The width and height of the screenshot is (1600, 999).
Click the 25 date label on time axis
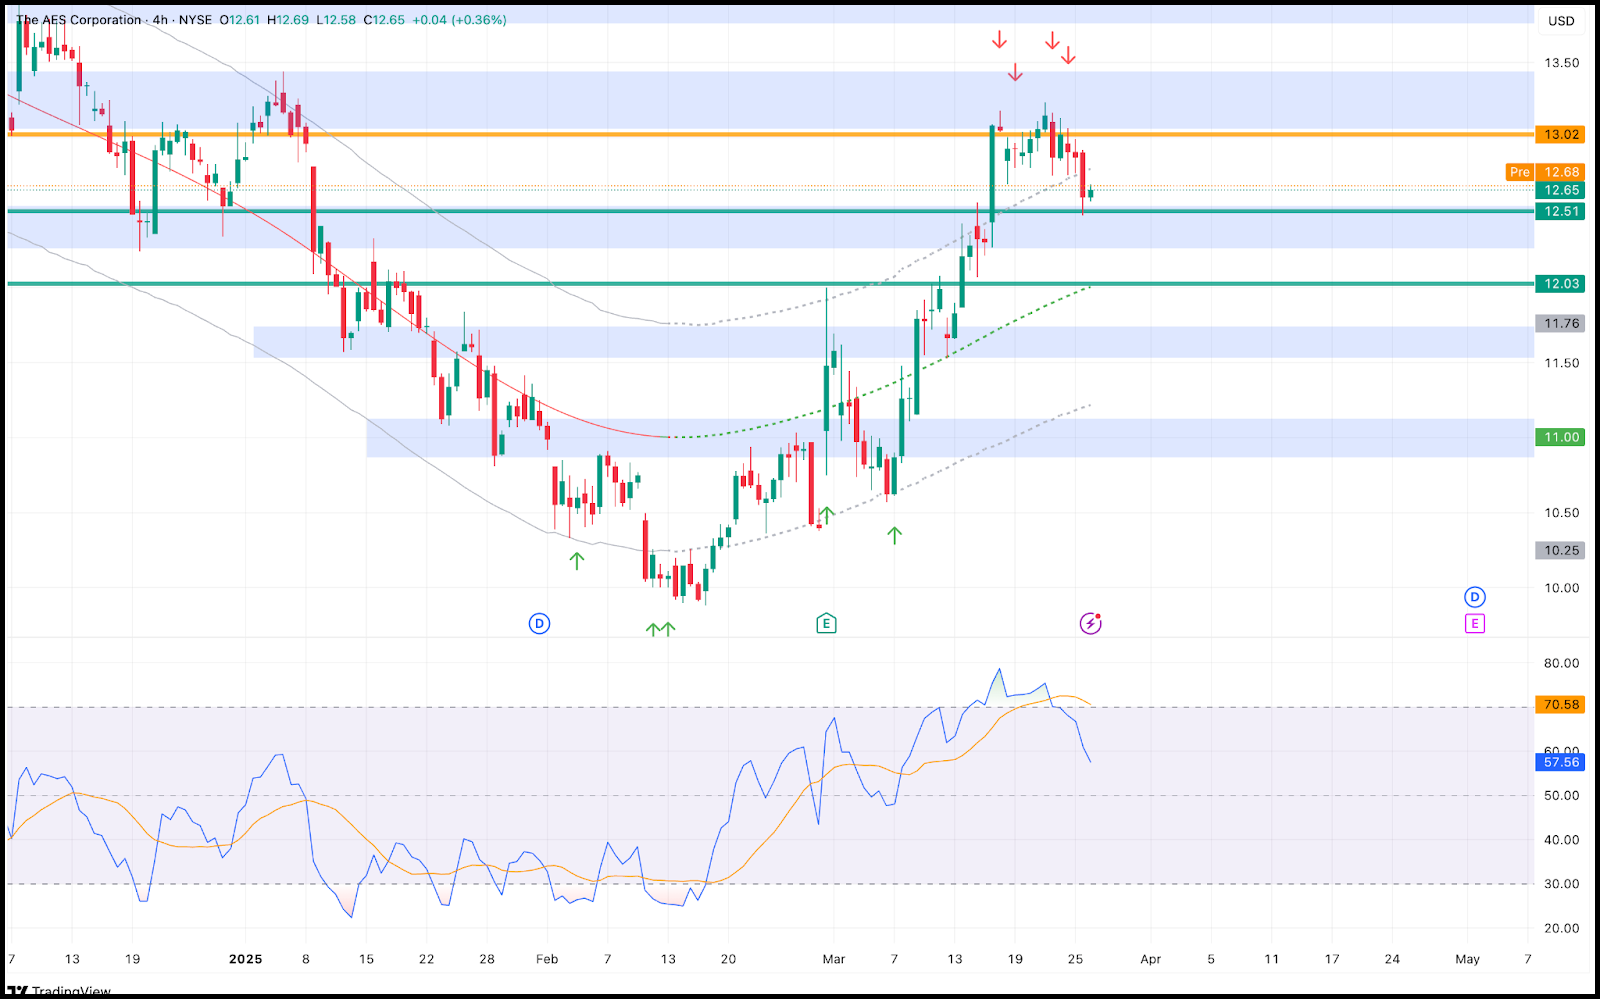click(x=1075, y=959)
